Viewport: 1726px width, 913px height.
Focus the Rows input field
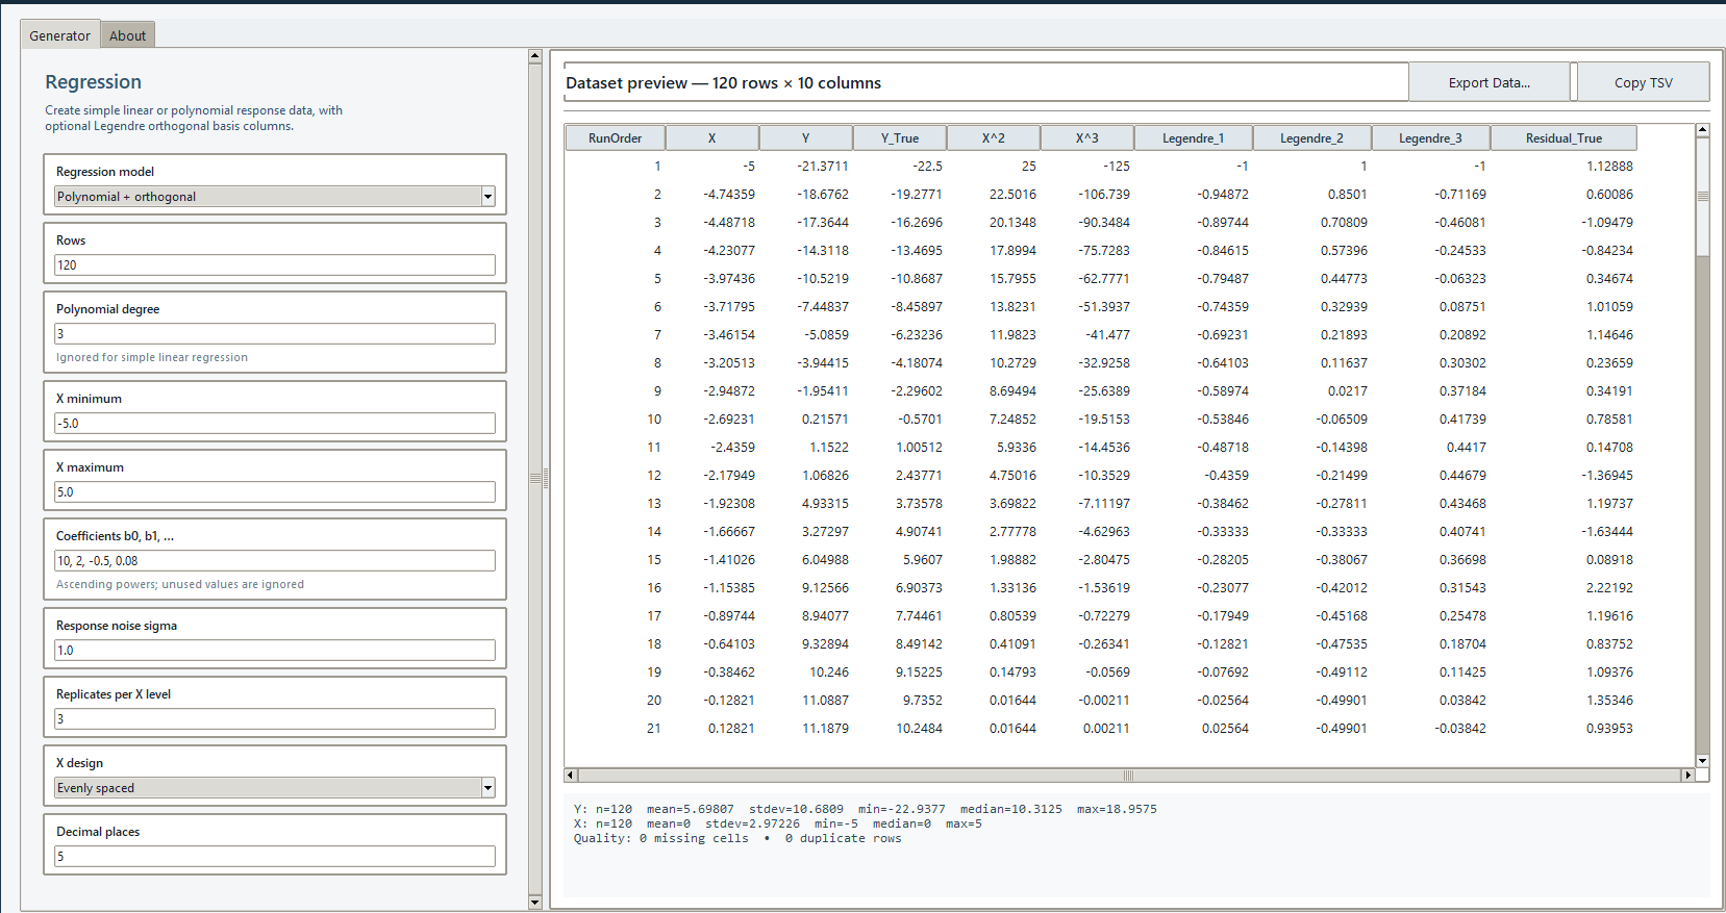point(275,265)
